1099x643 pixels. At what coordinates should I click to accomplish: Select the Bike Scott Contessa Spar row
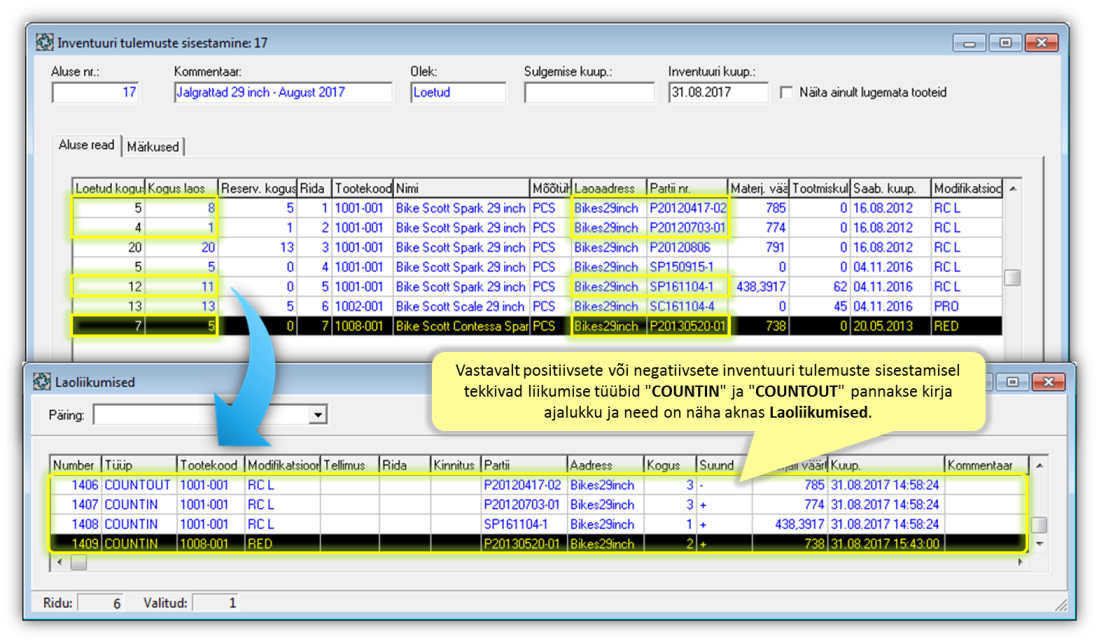coord(537,326)
